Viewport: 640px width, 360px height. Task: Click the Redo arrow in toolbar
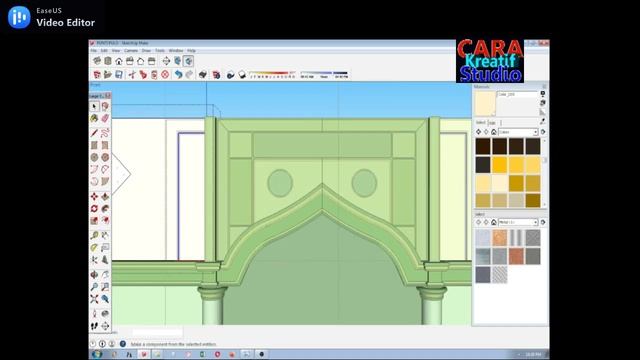click(x=189, y=75)
